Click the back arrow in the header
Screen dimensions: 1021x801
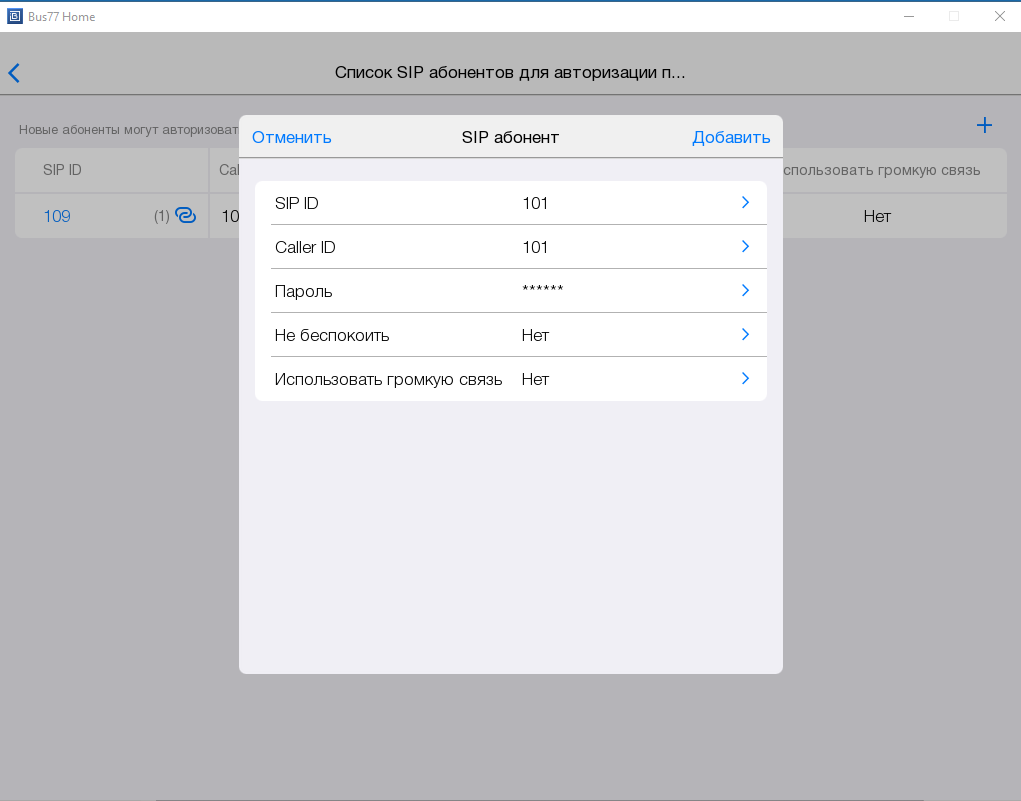pyautogui.click(x=14, y=73)
